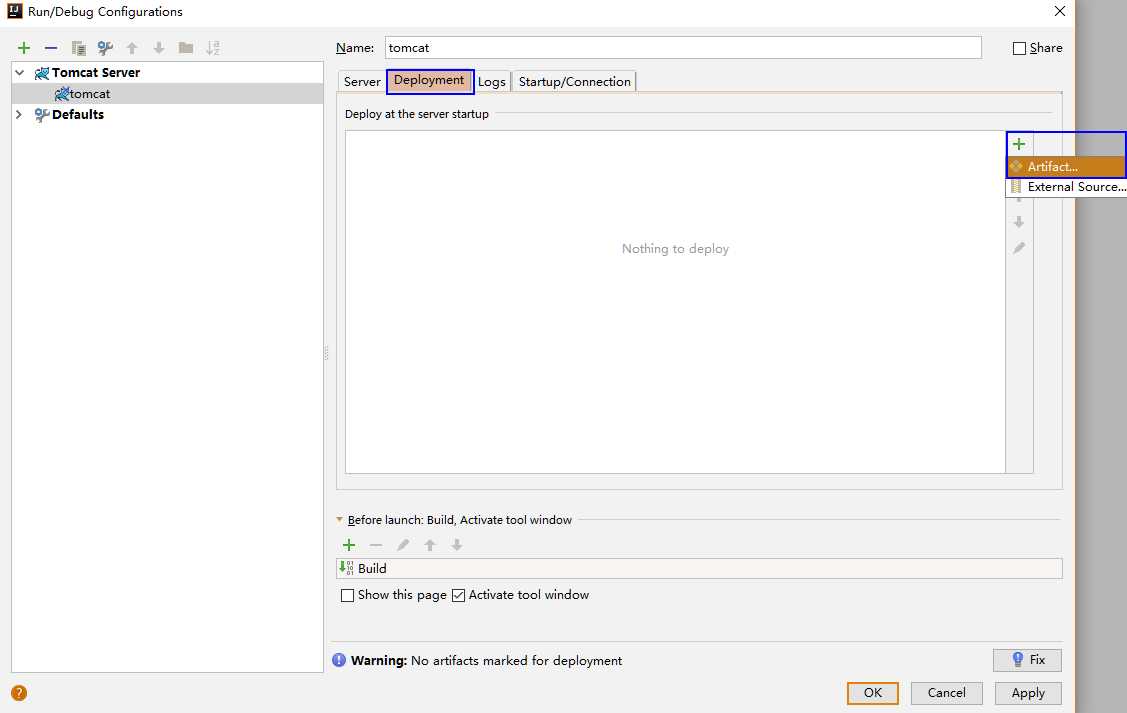Enable the Show this page checkbox
Screen dimensions: 1127x713
click(347, 595)
